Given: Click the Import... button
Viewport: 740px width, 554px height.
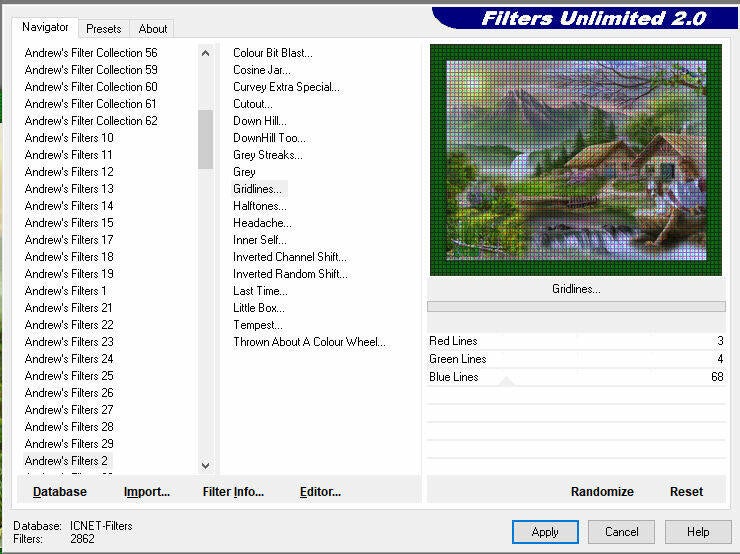Looking at the screenshot, I should click(147, 492).
